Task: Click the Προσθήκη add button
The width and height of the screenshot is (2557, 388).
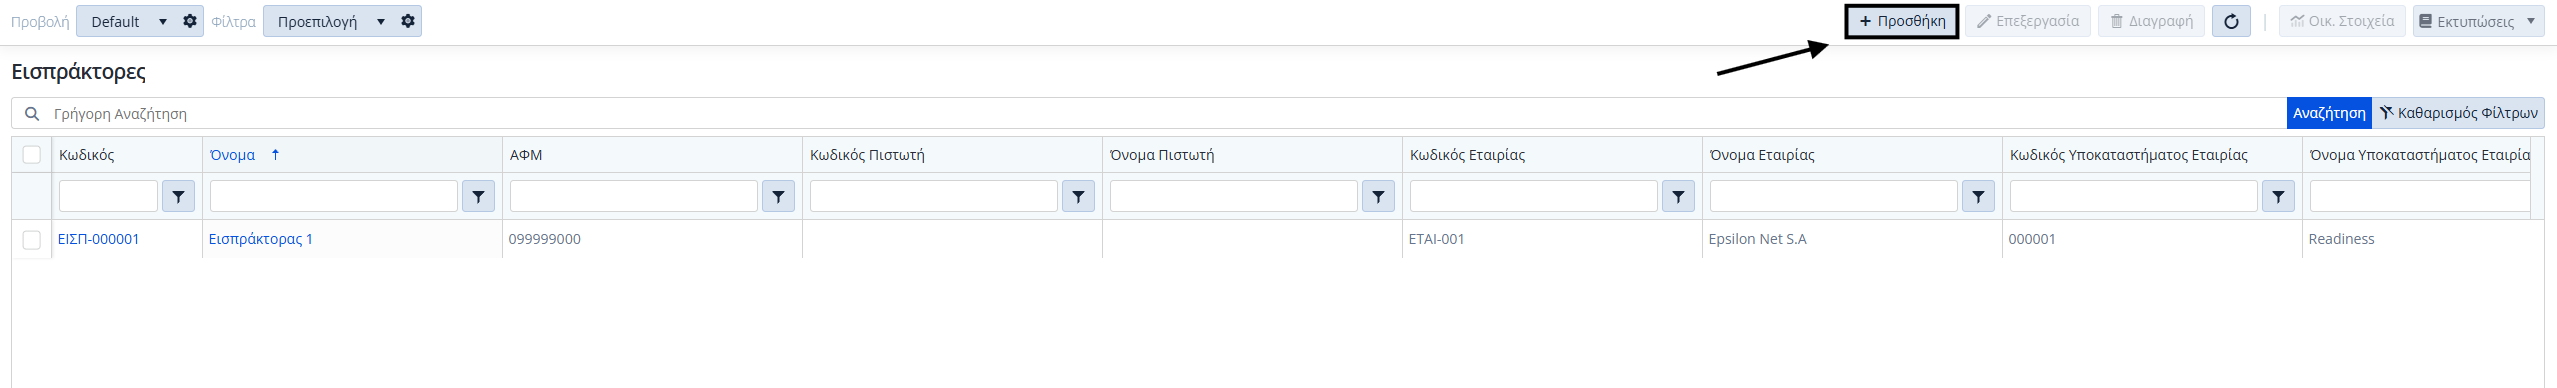Action: [x=1901, y=21]
